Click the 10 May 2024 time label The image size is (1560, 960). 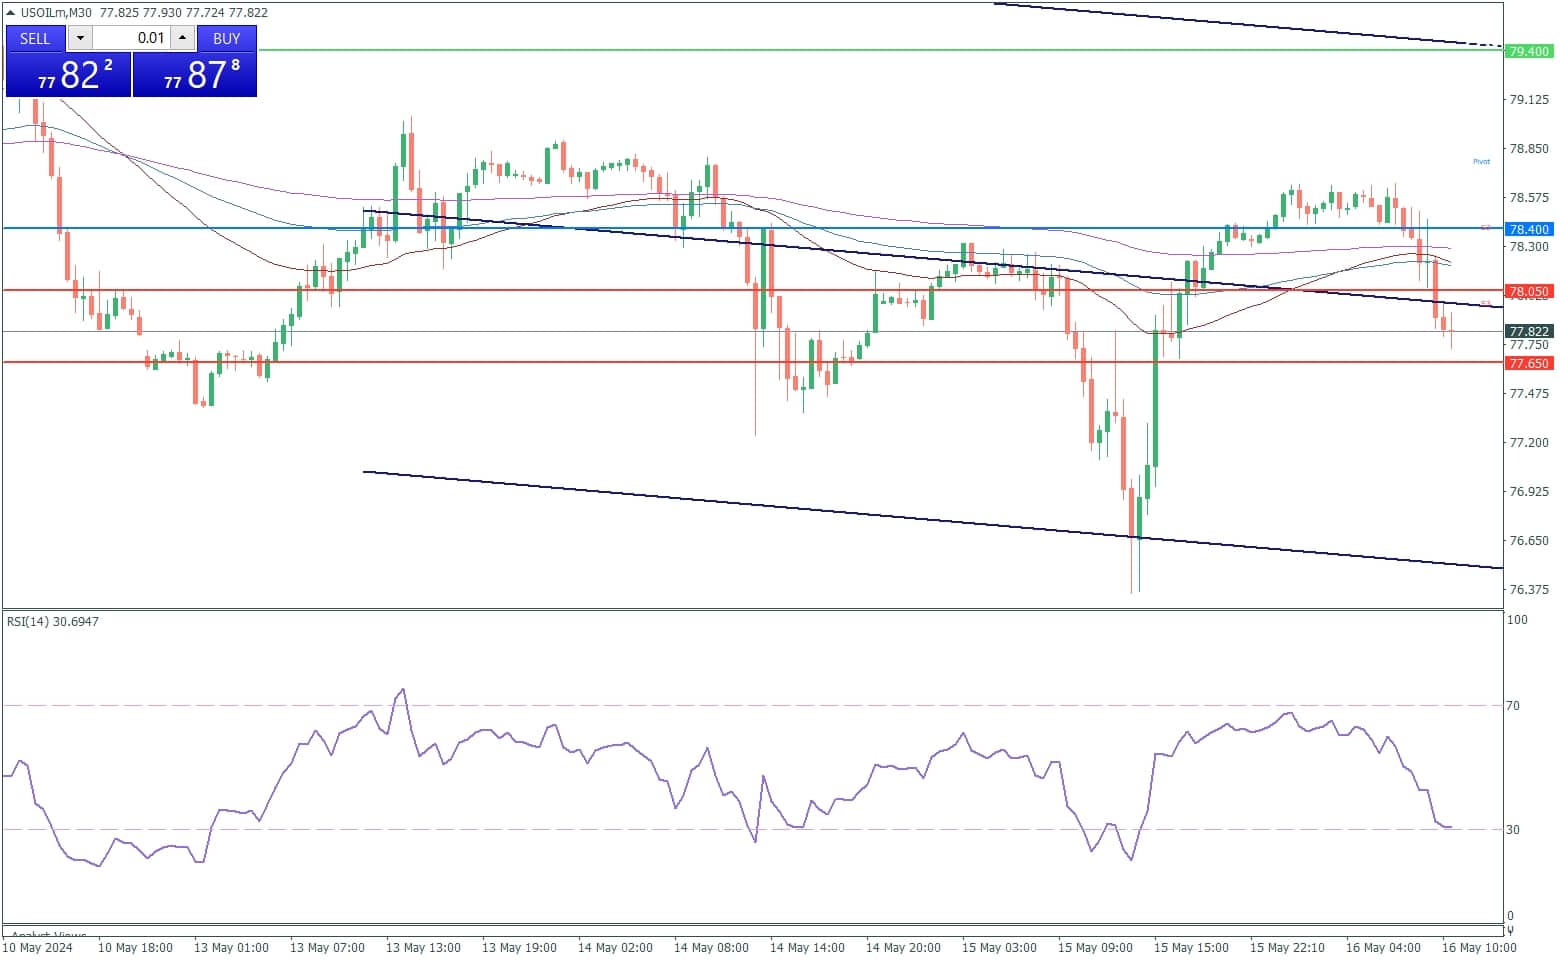[x=37, y=947]
